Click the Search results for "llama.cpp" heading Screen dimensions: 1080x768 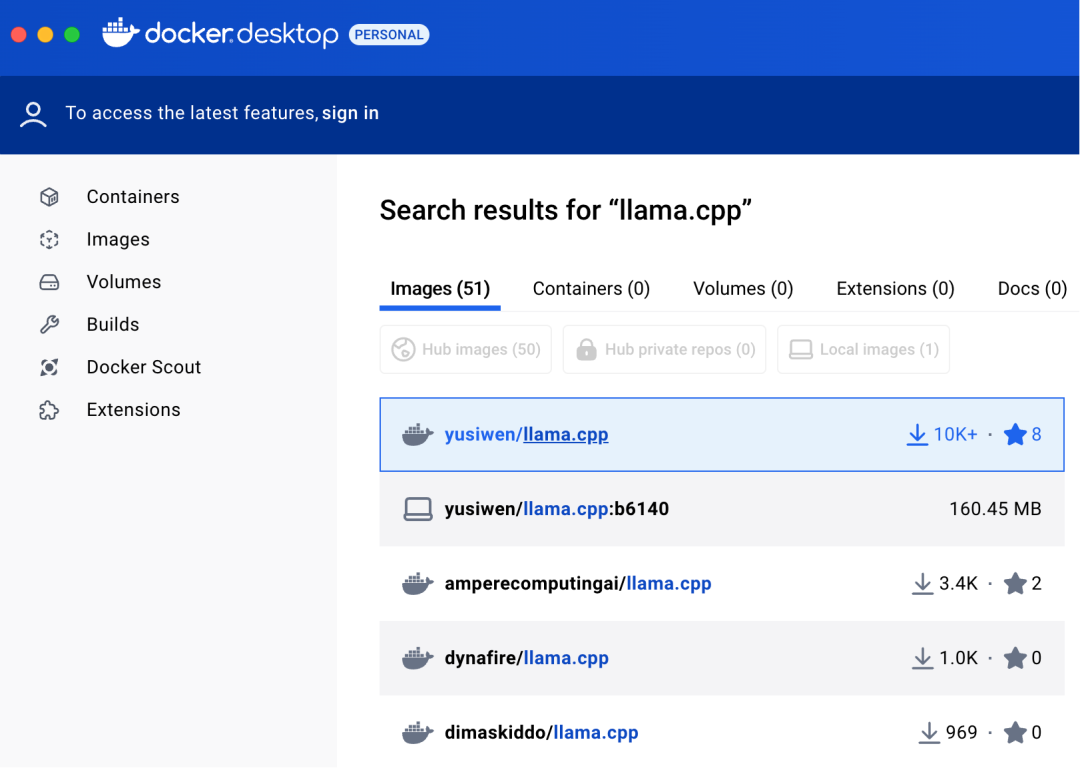click(x=565, y=210)
